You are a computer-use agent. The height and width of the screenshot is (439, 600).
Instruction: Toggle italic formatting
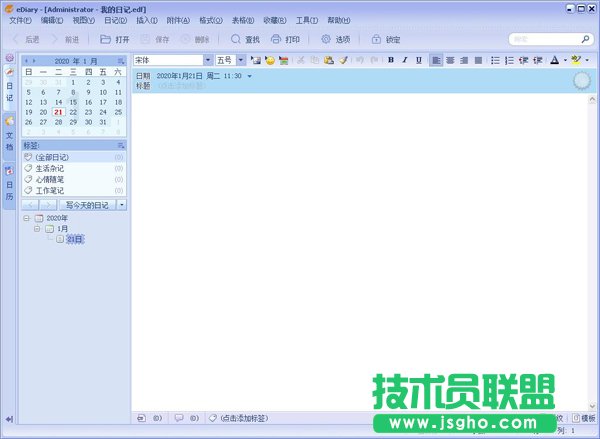point(404,61)
